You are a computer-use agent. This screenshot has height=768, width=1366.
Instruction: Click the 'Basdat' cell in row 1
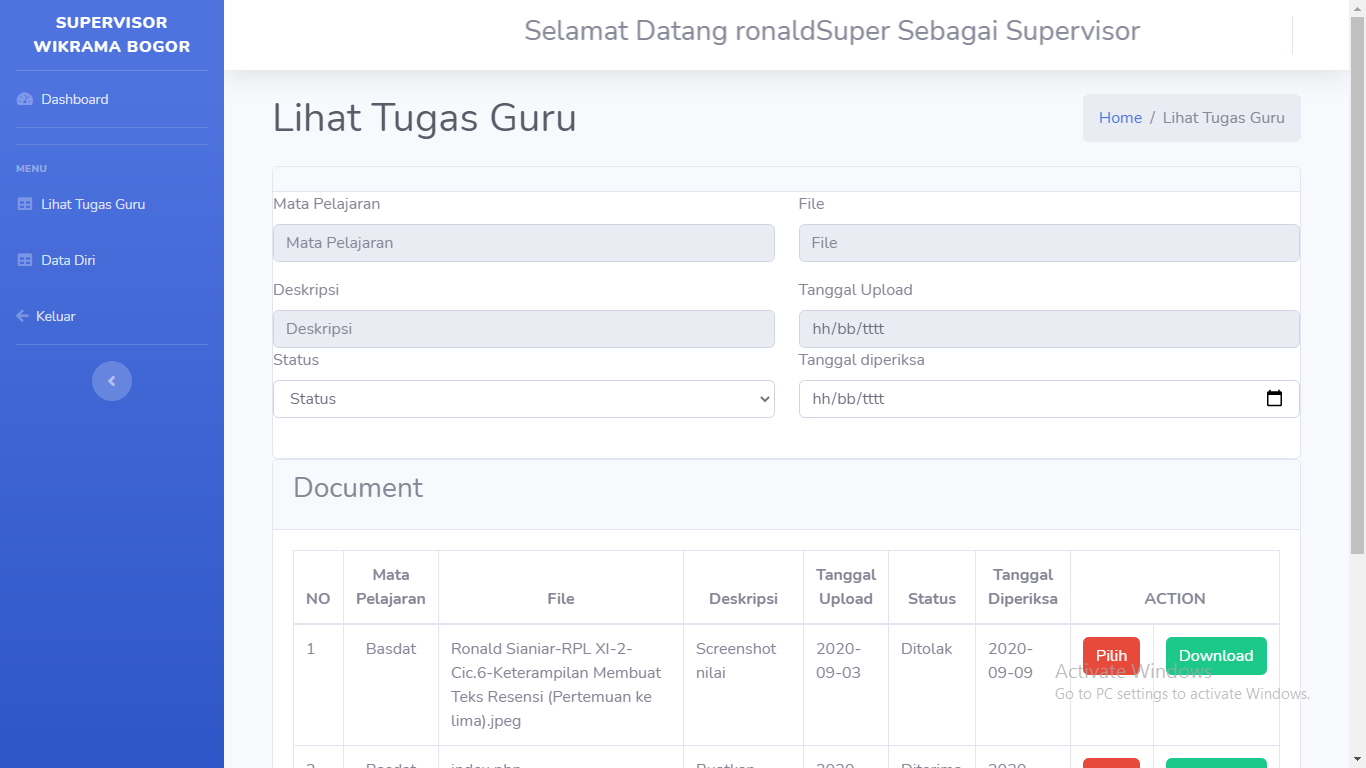(391, 685)
